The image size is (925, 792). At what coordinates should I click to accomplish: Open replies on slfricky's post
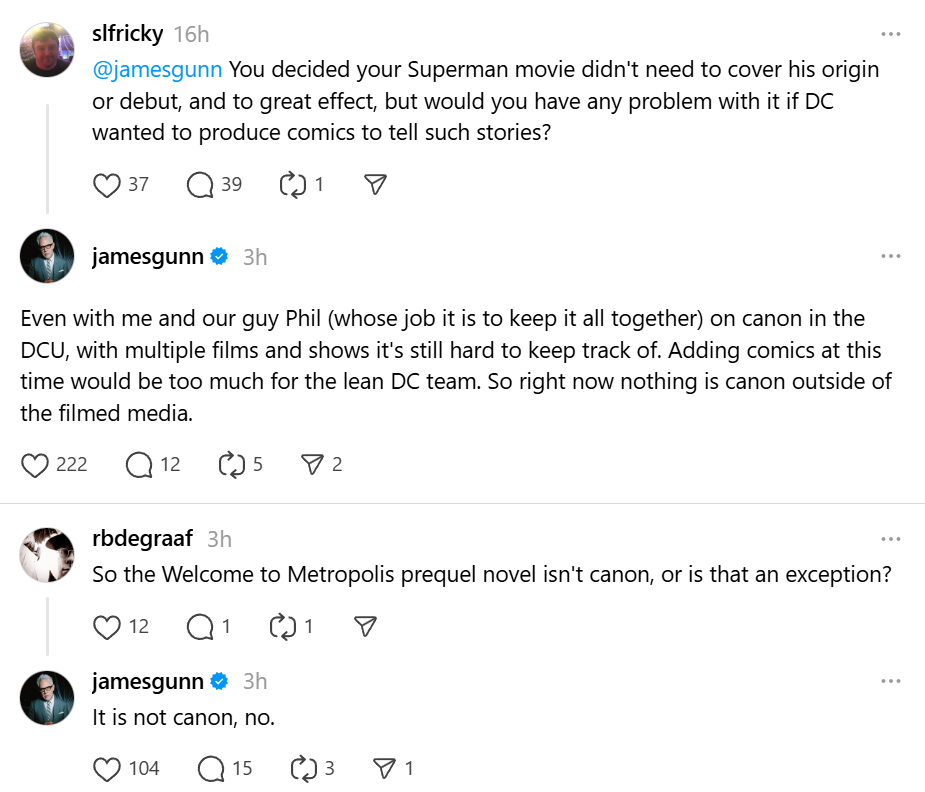pyautogui.click(x=200, y=185)
